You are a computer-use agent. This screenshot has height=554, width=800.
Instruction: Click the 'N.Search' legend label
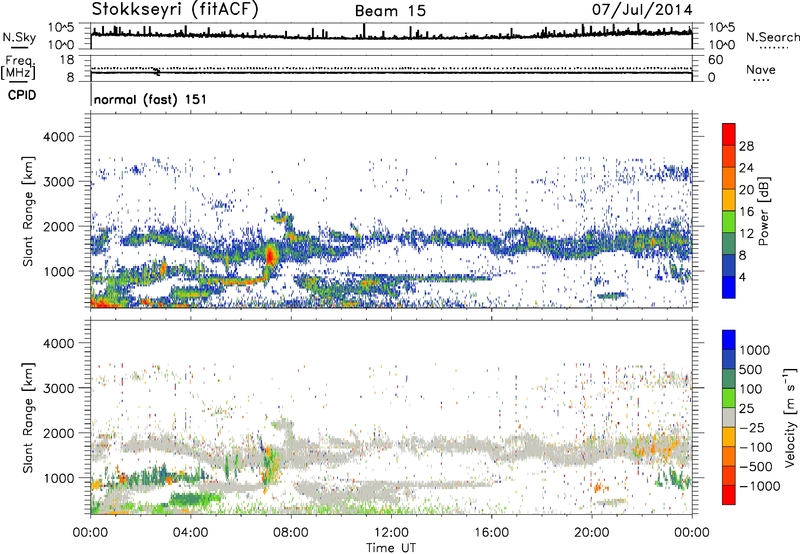pyautogui.click(x=772, y=37)
